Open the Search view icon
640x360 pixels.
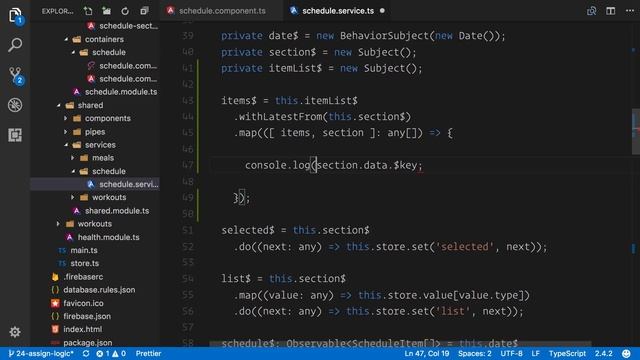tap(15, 45)
